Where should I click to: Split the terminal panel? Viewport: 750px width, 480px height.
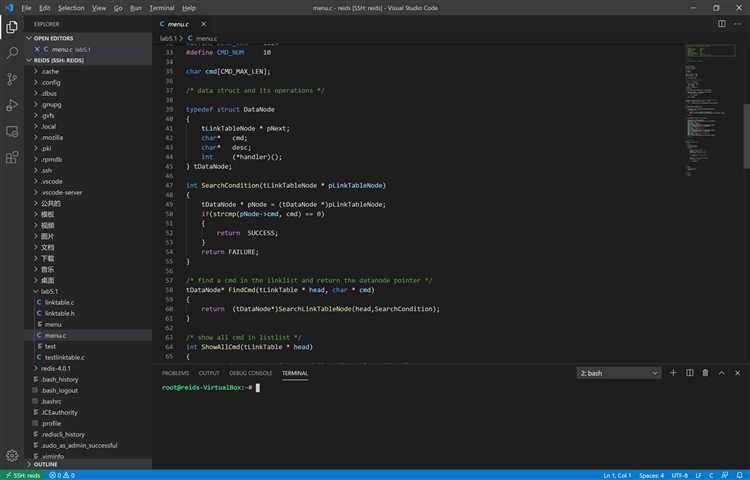click(x=689, y=373)
